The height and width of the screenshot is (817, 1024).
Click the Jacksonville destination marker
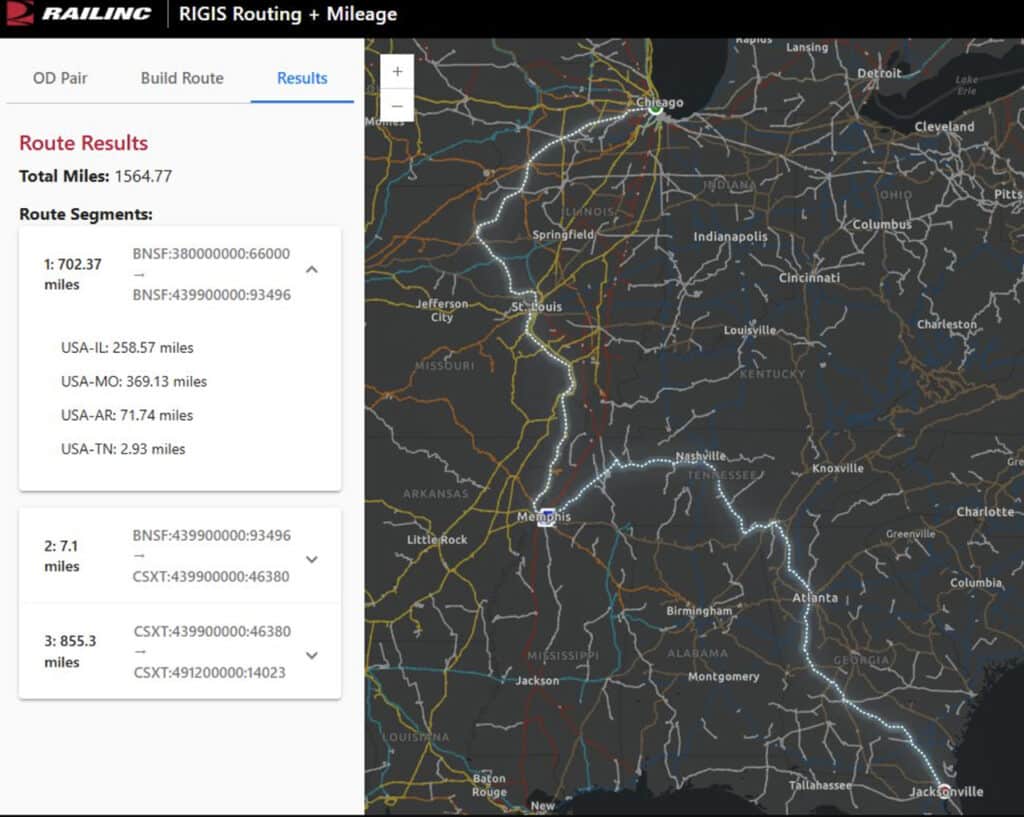[x=942, y=788]
